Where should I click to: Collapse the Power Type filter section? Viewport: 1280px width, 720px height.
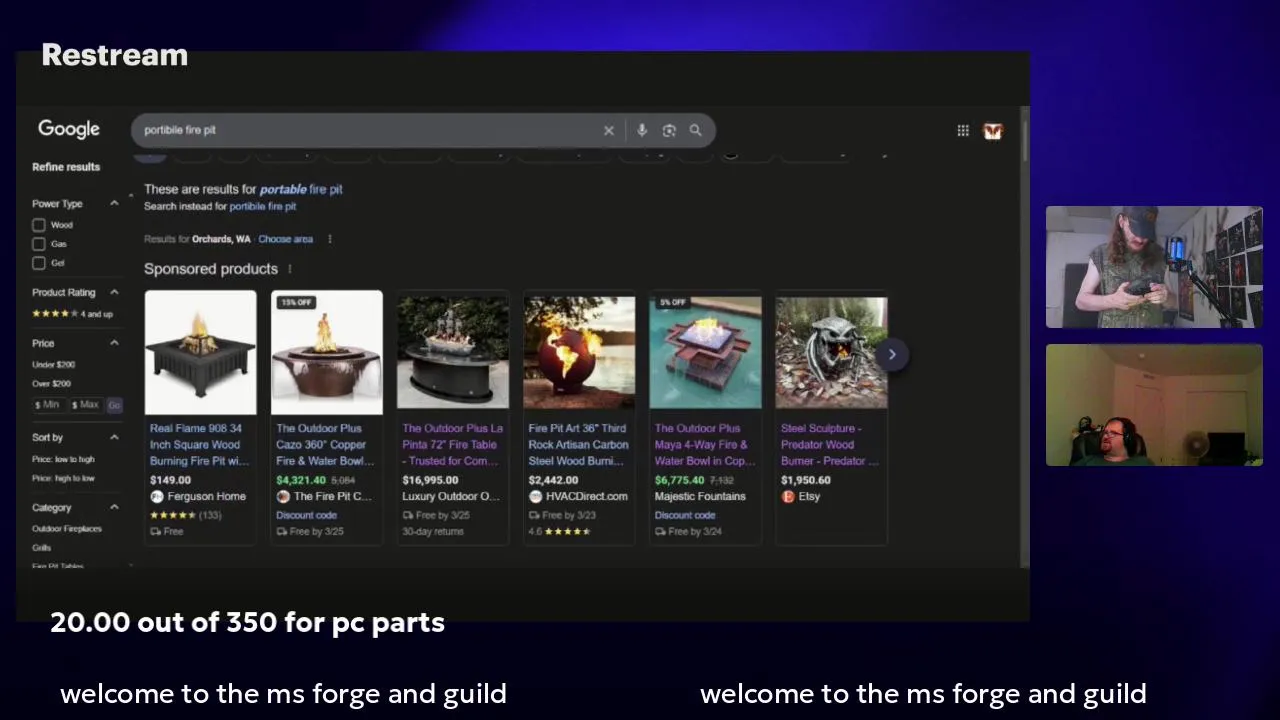click(x=114, y=203)
